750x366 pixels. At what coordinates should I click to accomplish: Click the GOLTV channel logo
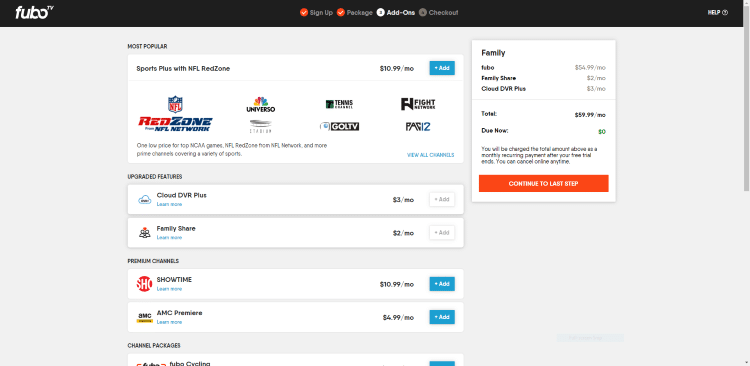click(339, 126)
